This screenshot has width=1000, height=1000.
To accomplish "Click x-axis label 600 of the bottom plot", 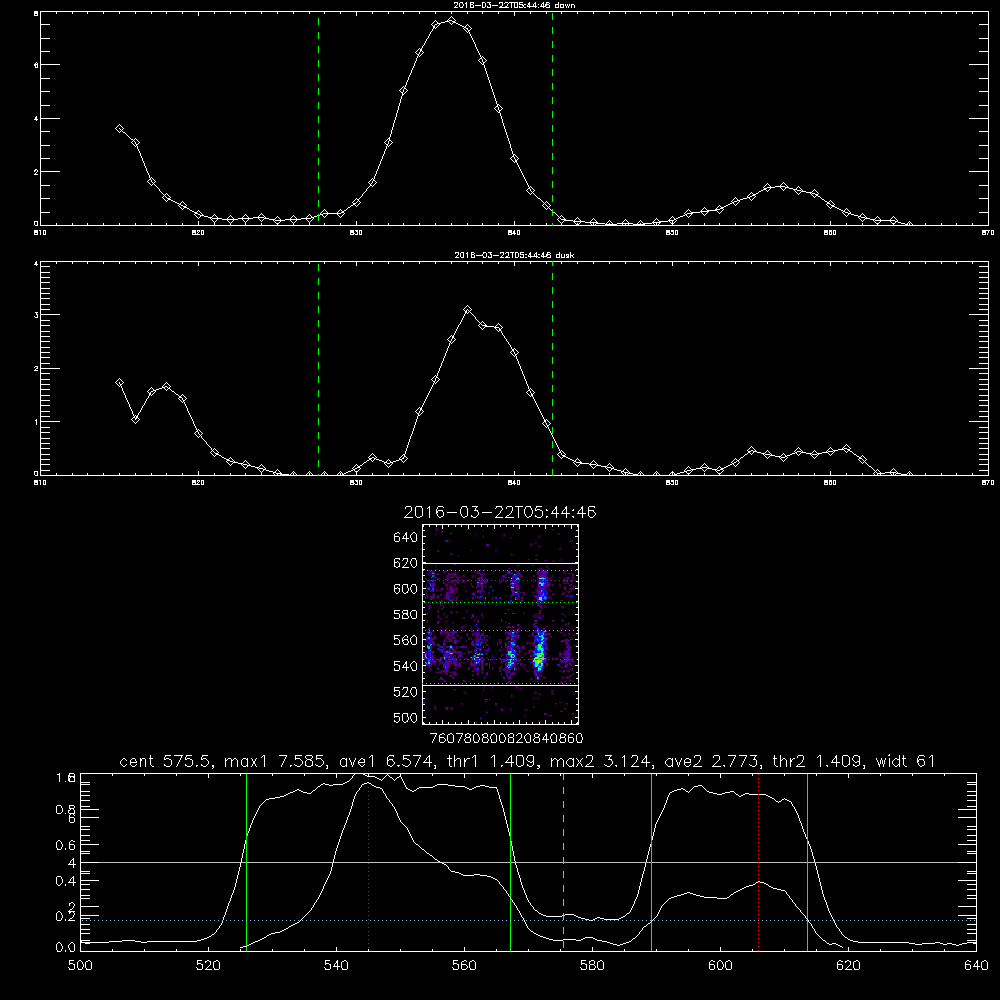I will pos(720,966).
